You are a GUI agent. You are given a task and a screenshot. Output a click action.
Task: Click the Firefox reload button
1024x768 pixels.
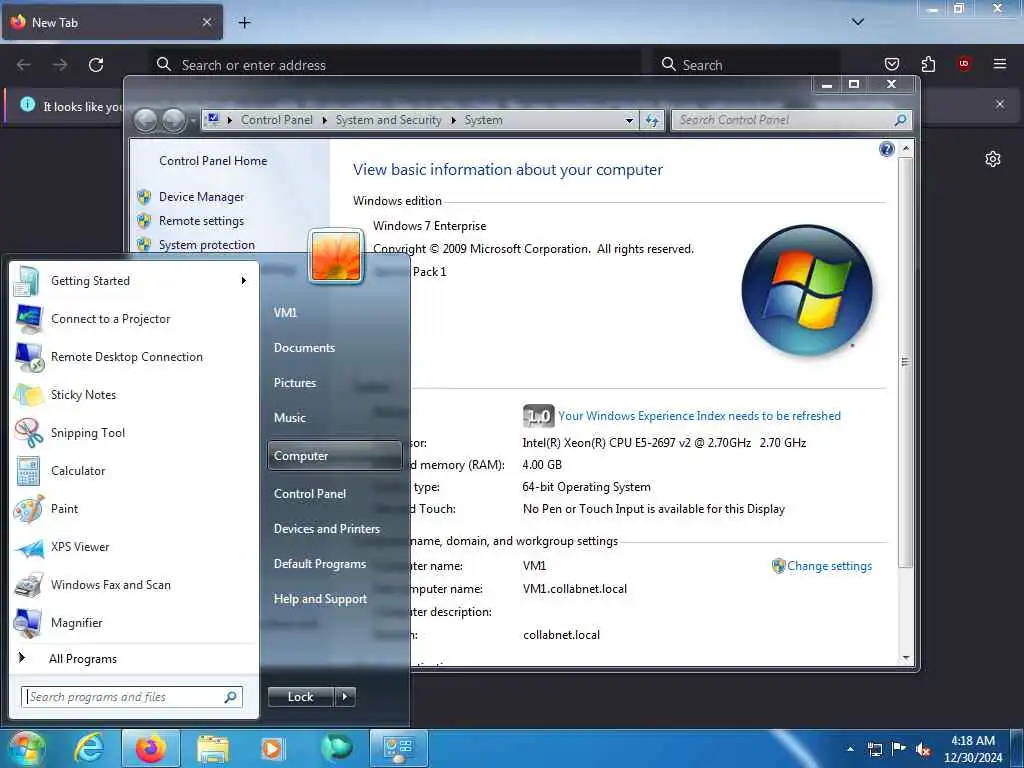click(96, 65)
